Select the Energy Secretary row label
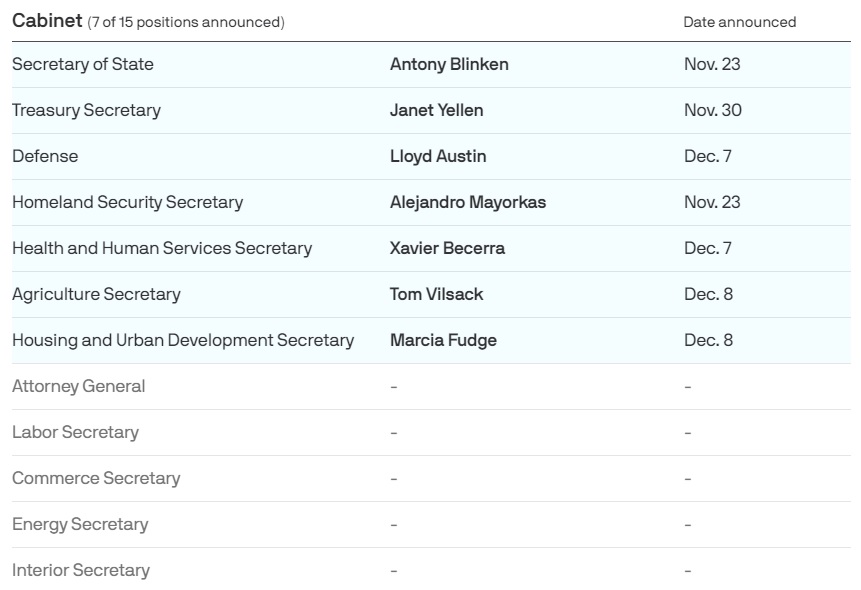 (x=80, y=525)
